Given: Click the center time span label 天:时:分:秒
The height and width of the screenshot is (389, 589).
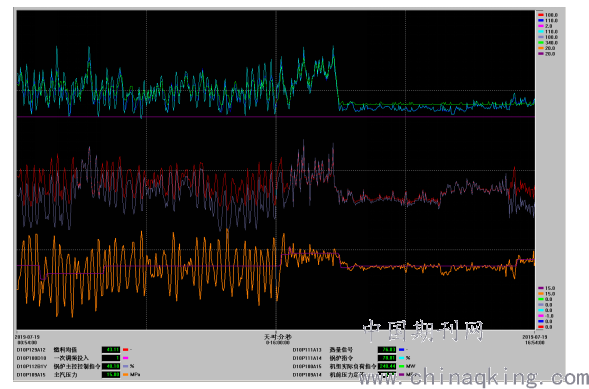Looking at the screenshot, I should 278,337.
